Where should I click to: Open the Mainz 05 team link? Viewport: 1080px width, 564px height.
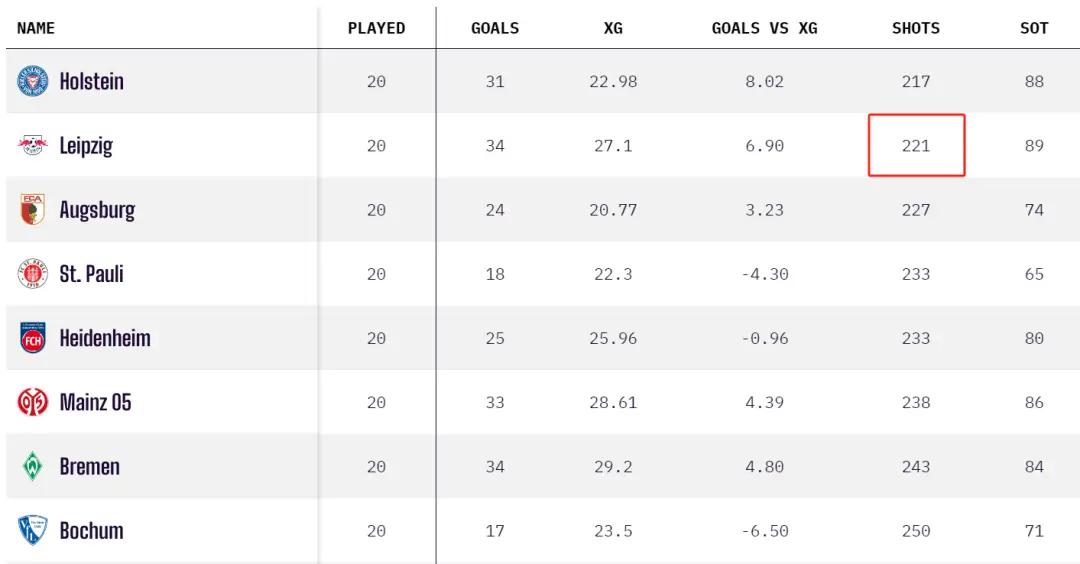[95, 402]
